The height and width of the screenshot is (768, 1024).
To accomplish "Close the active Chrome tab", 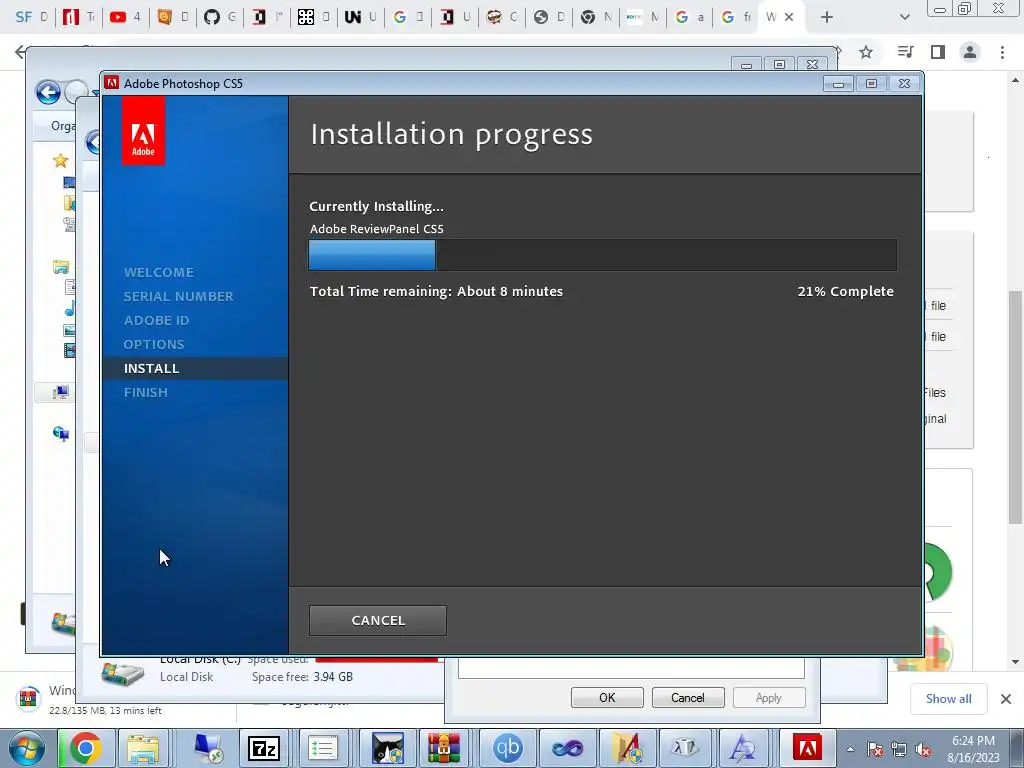I will (x=789, y=17).
